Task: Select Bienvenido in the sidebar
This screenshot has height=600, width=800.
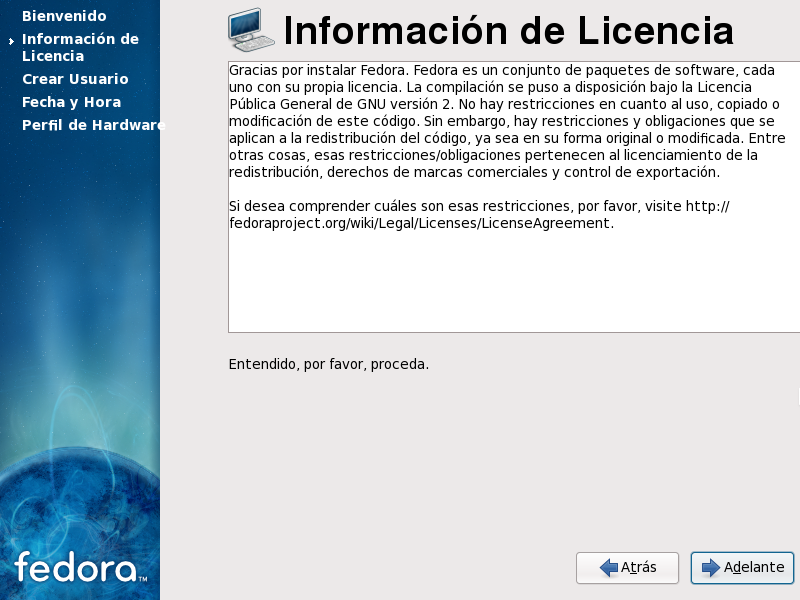Action: [x=64, y=16]
